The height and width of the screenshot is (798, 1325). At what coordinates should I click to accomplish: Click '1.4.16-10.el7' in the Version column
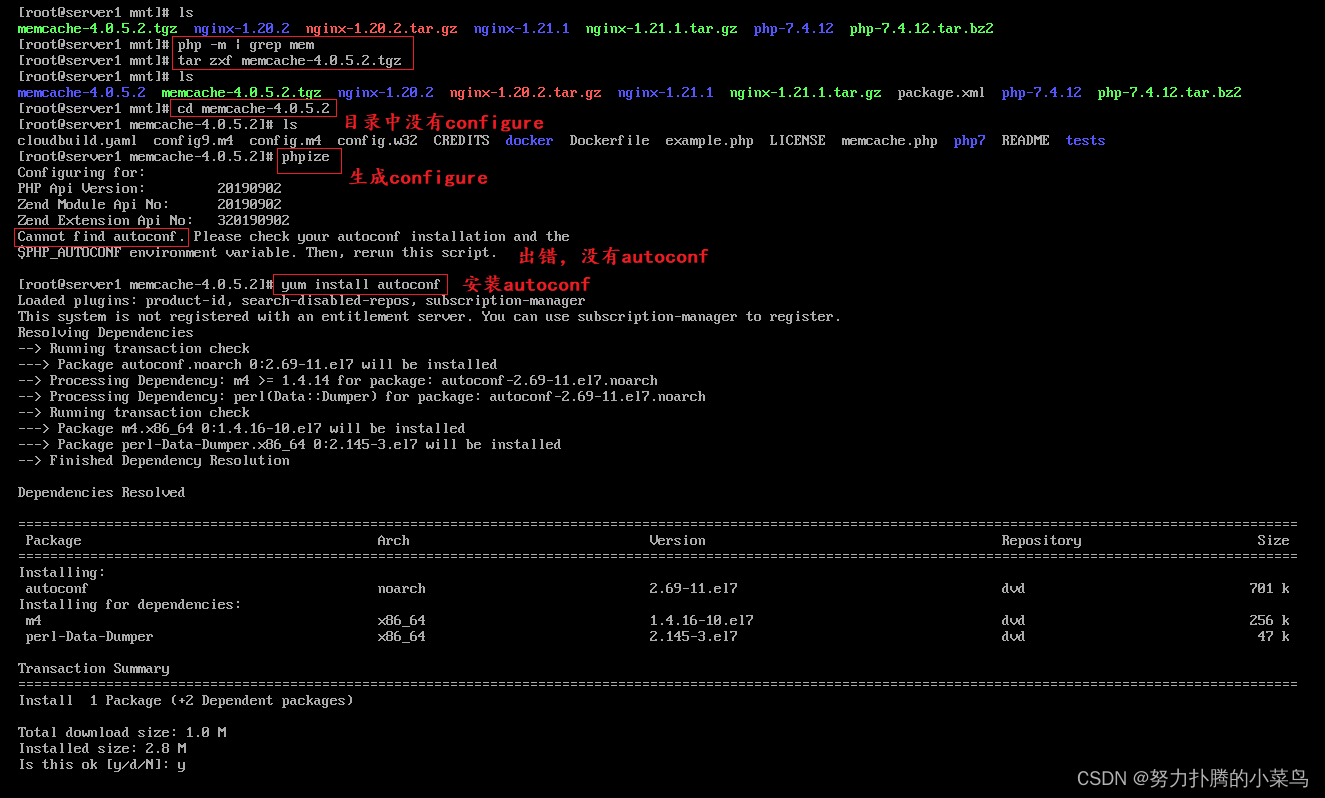point(701,621)
